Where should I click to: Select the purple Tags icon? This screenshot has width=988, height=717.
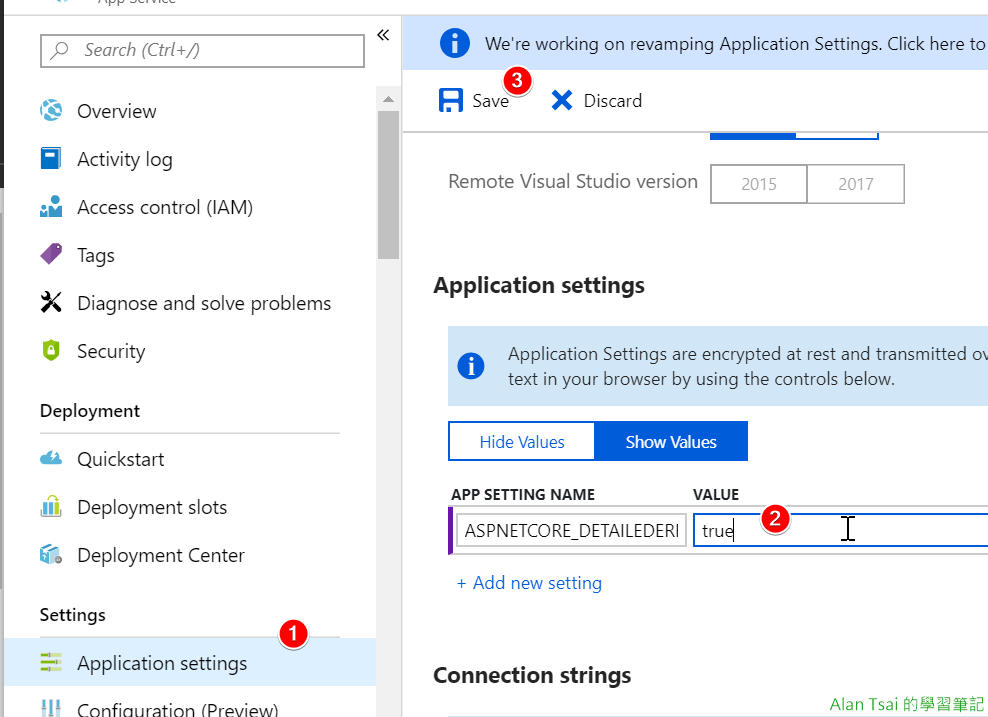[x=51, y=255]
